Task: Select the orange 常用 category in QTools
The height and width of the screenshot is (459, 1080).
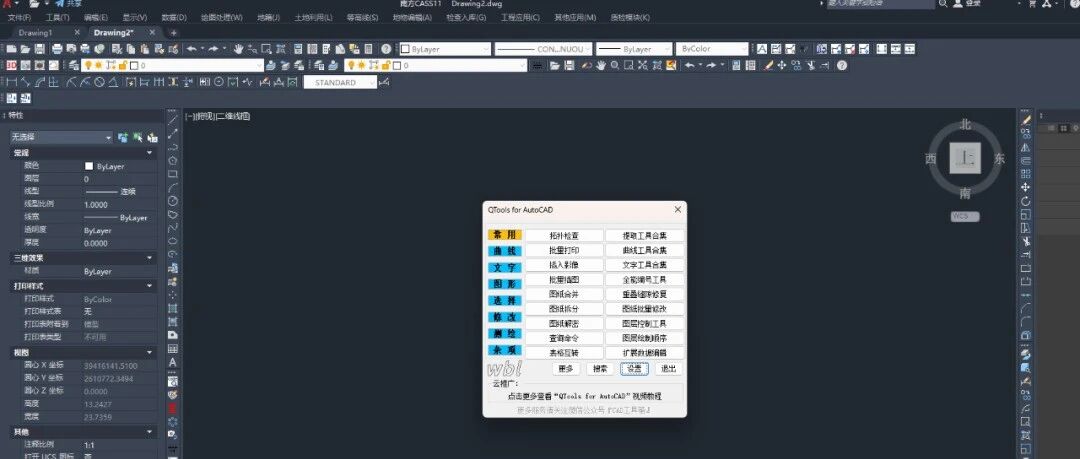Action: 505,234
